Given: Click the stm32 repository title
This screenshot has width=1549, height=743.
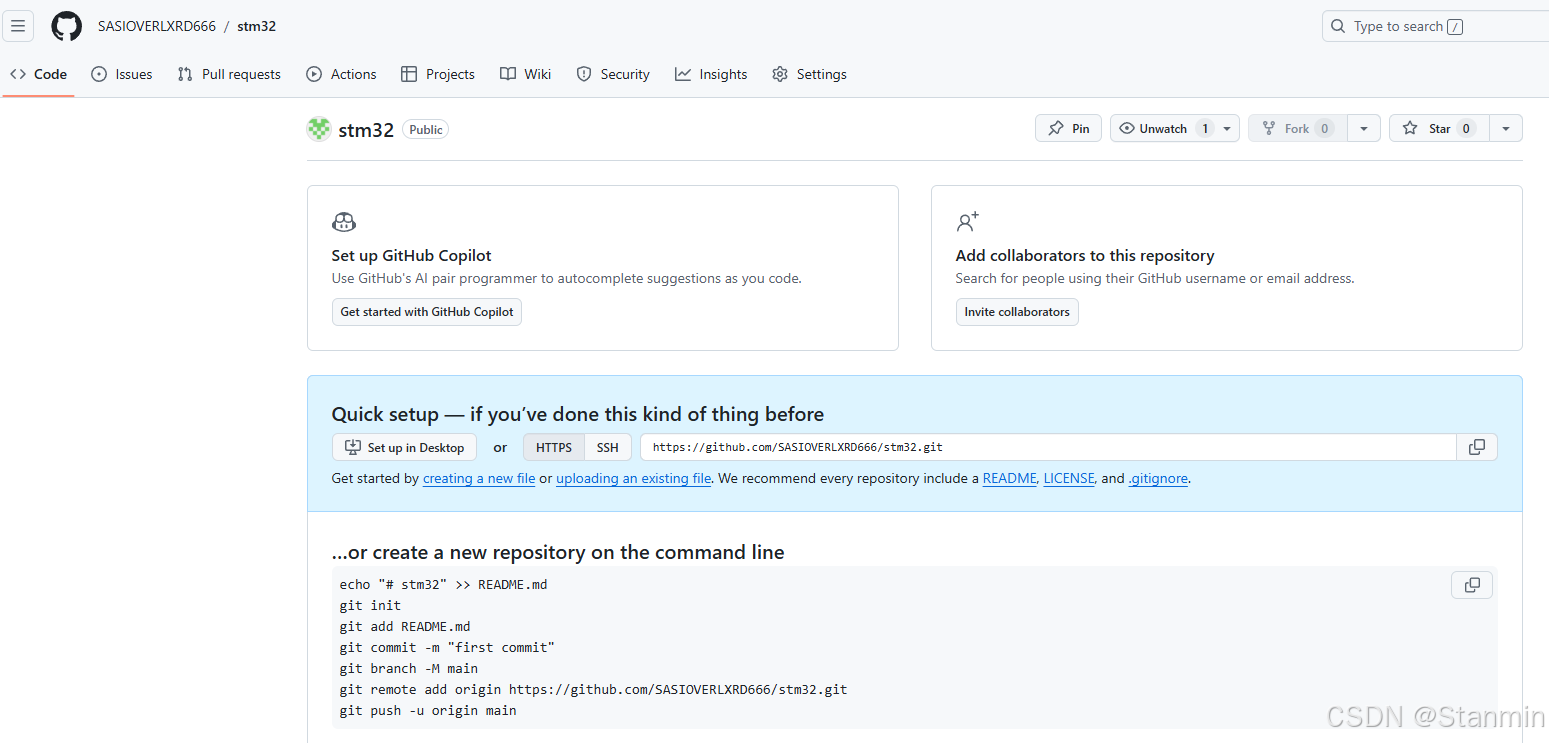Looking at the screenshot, I should pyautogui.click(x=366, y=129).
